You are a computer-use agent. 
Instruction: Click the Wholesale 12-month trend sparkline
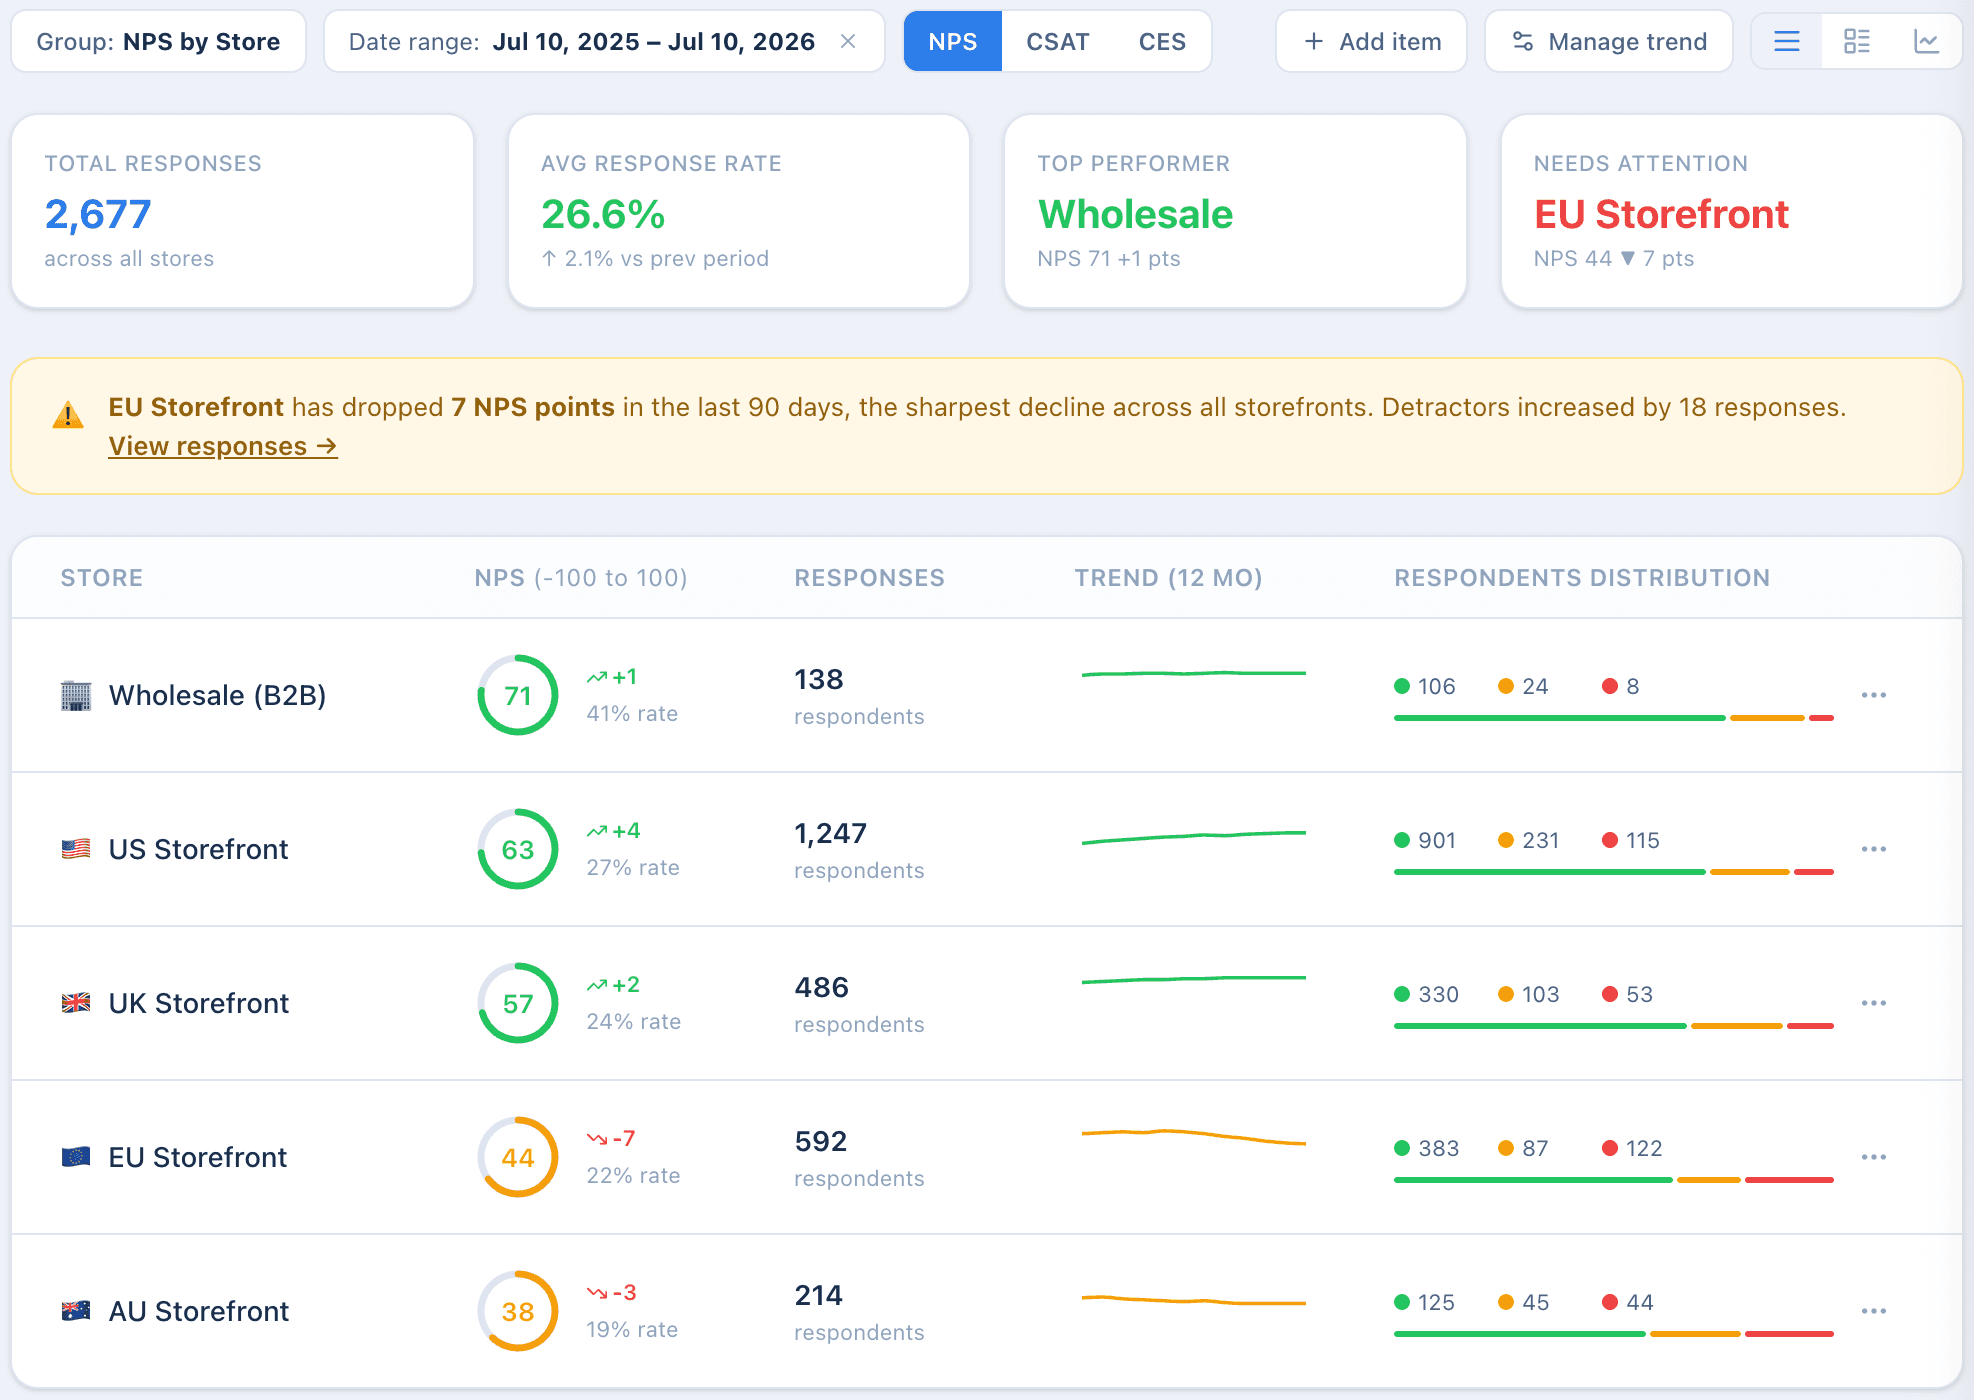1194,674
